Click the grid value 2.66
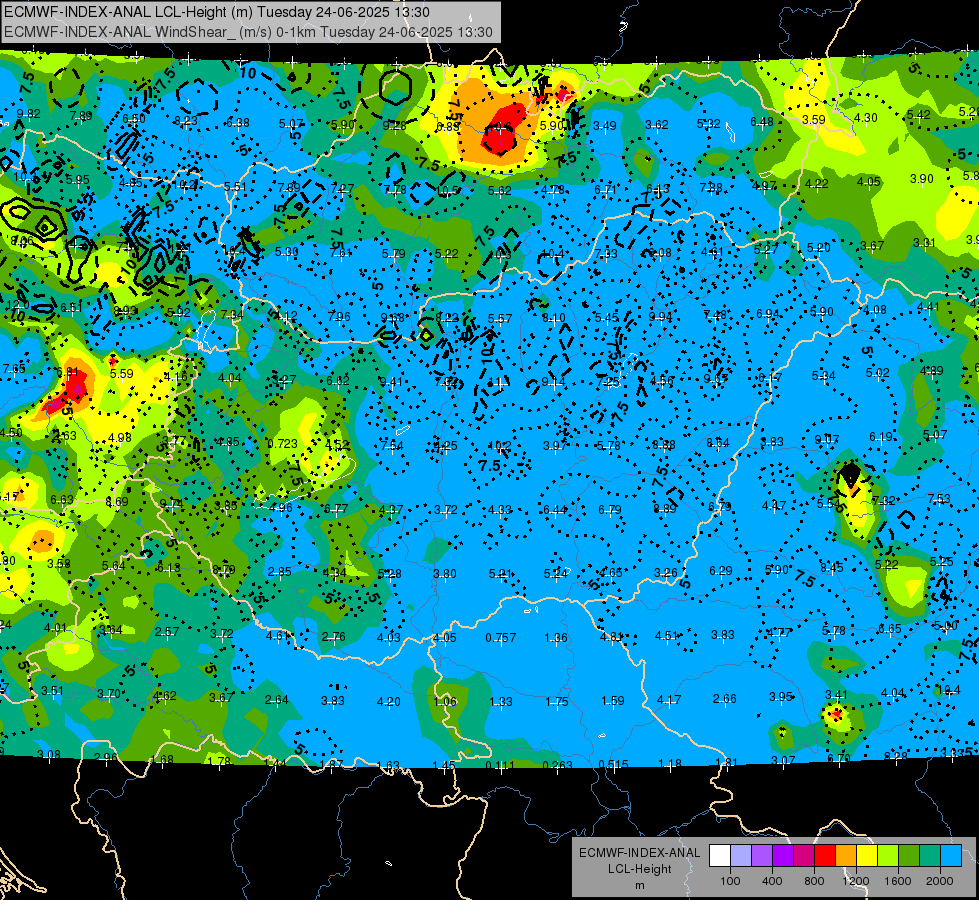The image size is (979, 900). [725, 698]
